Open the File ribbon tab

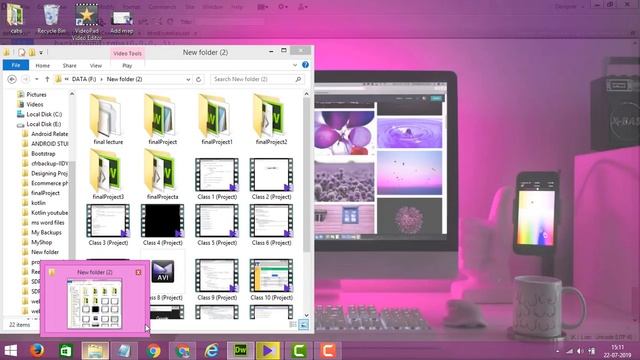16,65
